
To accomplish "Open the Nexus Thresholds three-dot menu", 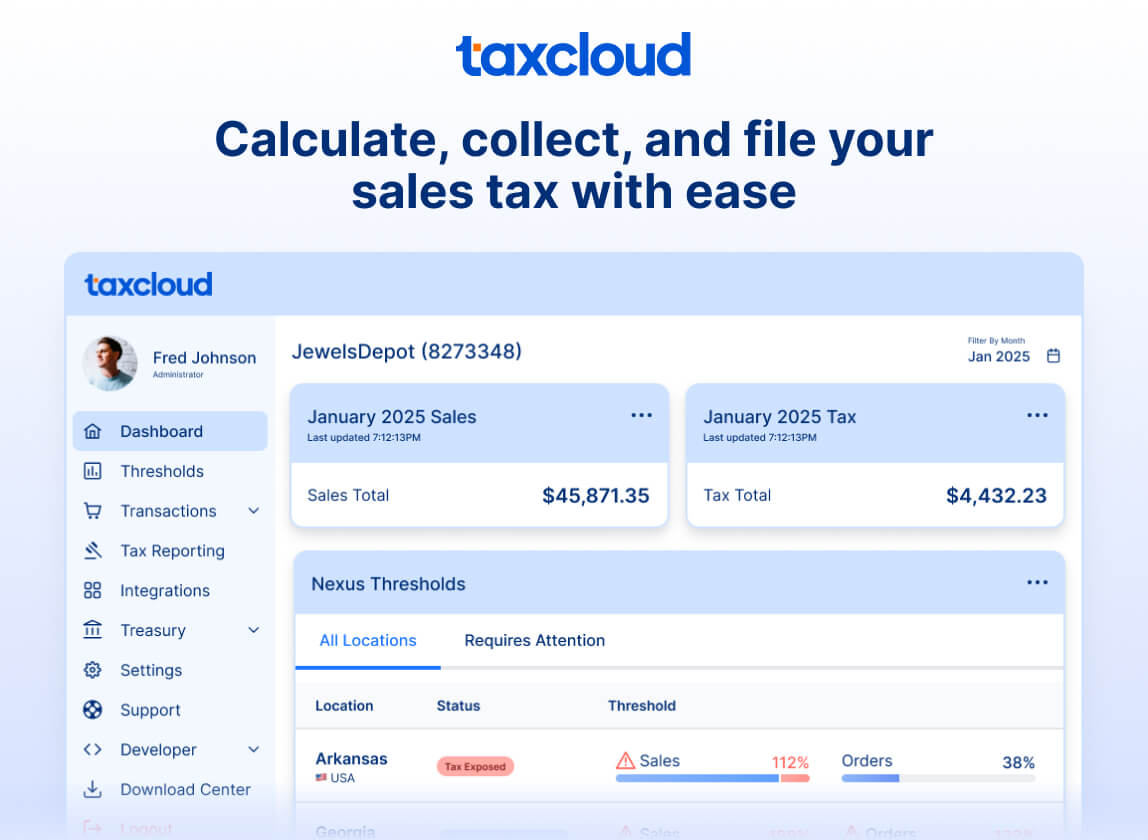I will pos(1037,582).
